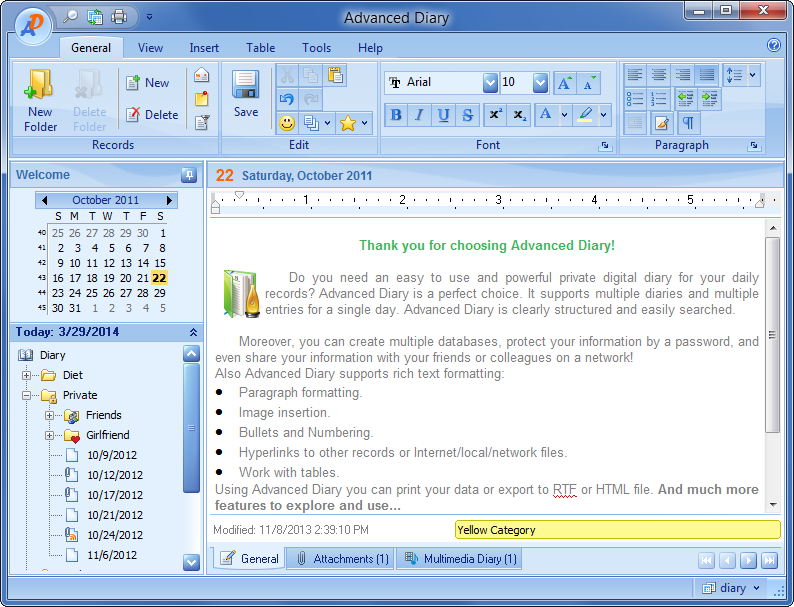Open the Tools ribbon tab

[x=316, y=48]
